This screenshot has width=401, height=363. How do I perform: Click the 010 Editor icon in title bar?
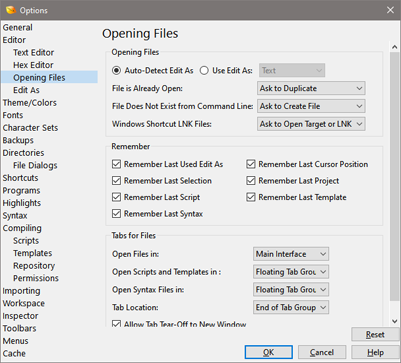(x=11, y=10)
